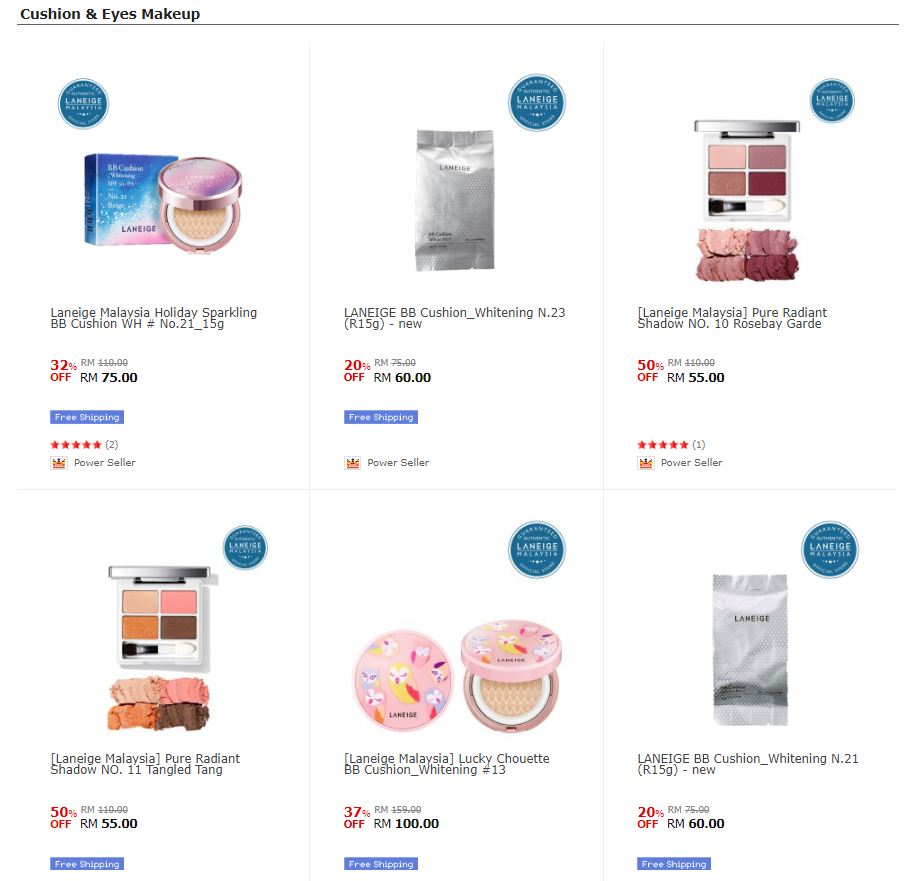The height and width of the screenshot is (881, 916).
Task: Open Laneige Malaysia Holiday Sparkling BB Cushion link
Action: pyautogui.click(x=154, y=318)
